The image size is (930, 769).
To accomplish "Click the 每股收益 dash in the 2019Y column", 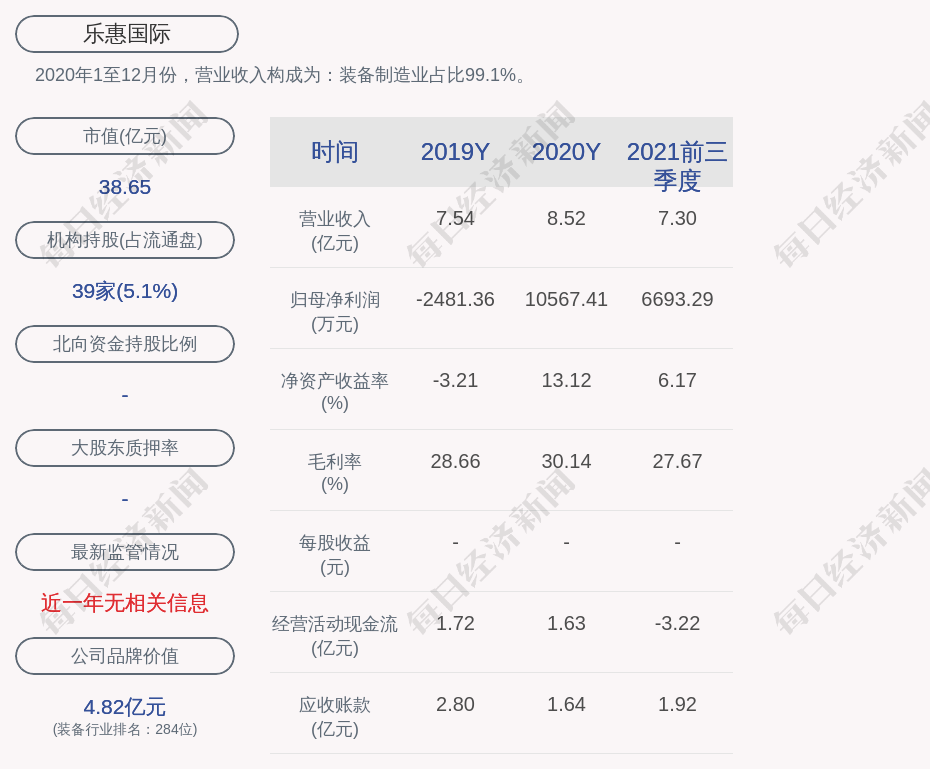I will pos(456,542).
